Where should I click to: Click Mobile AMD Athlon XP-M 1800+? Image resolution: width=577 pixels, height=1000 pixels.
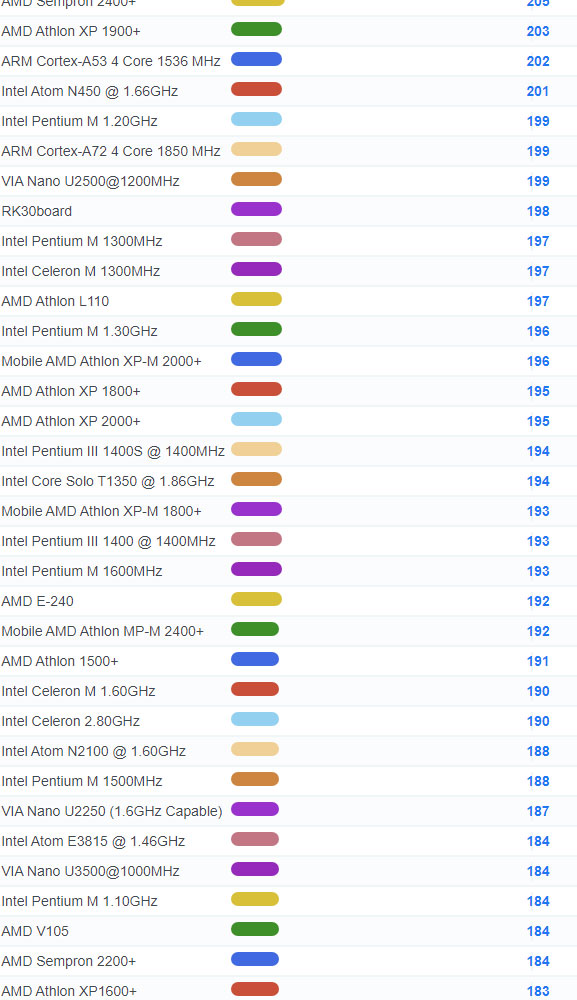tap(101, 511)
